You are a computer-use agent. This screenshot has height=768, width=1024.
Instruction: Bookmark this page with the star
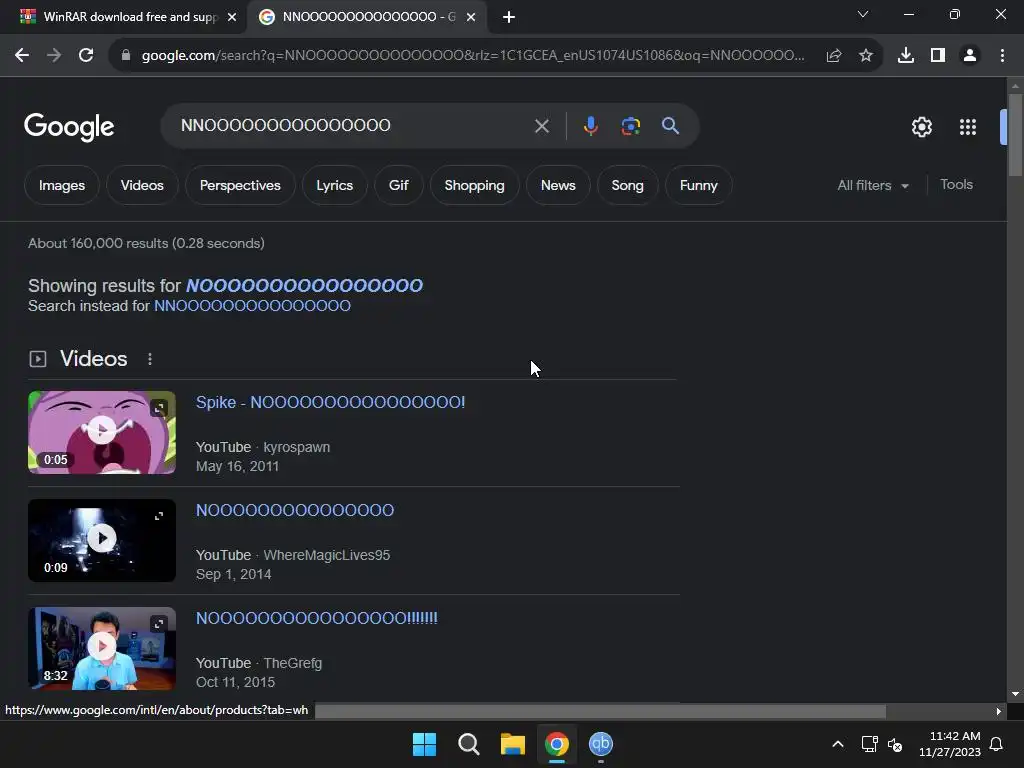point(866,56)
